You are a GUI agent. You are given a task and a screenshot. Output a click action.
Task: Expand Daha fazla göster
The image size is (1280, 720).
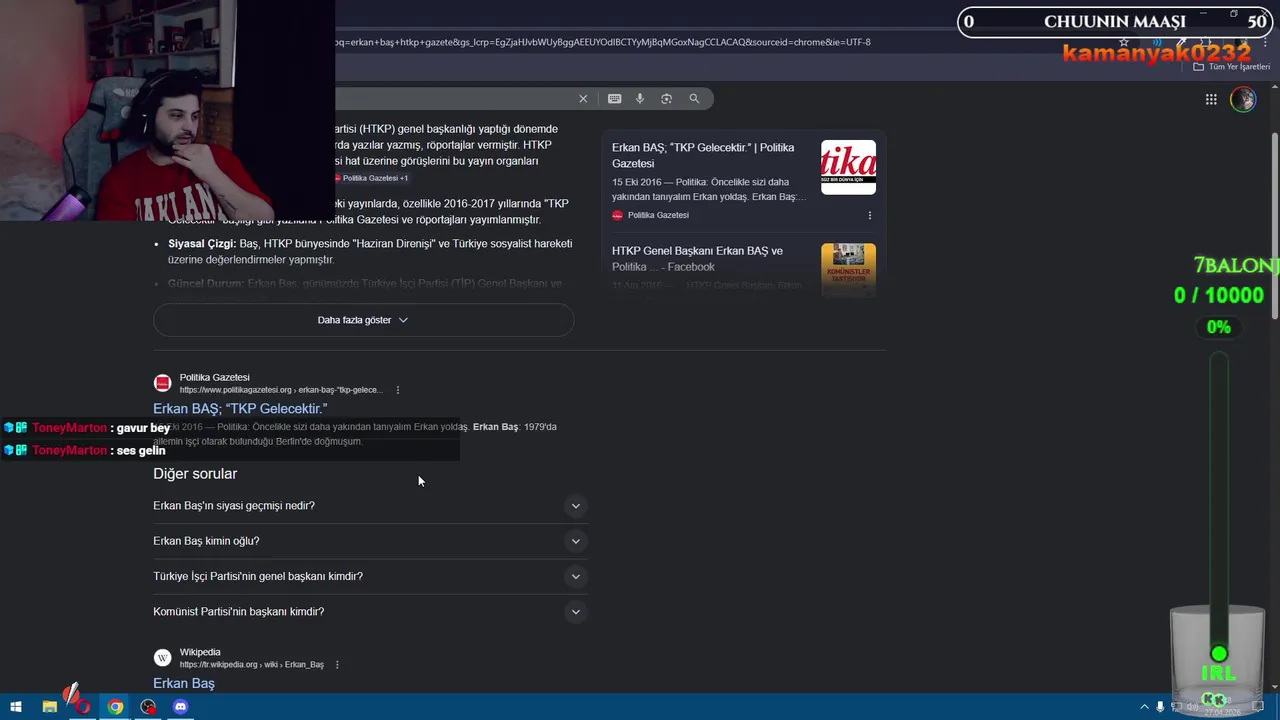click(x=363, y=320)
